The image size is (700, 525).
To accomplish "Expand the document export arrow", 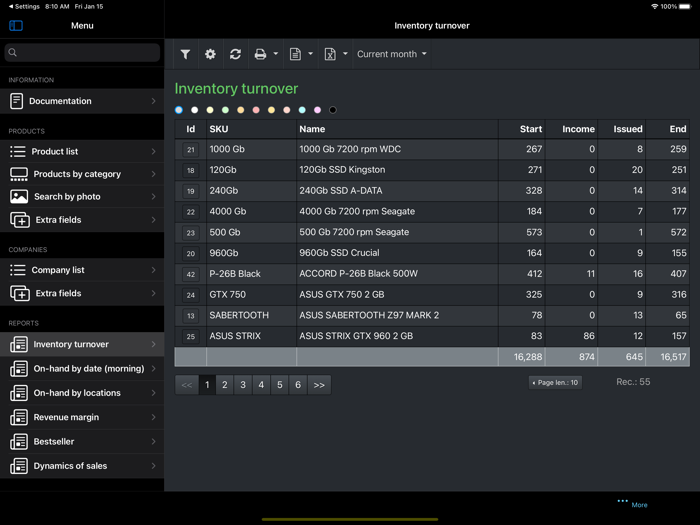I will 310,54.
